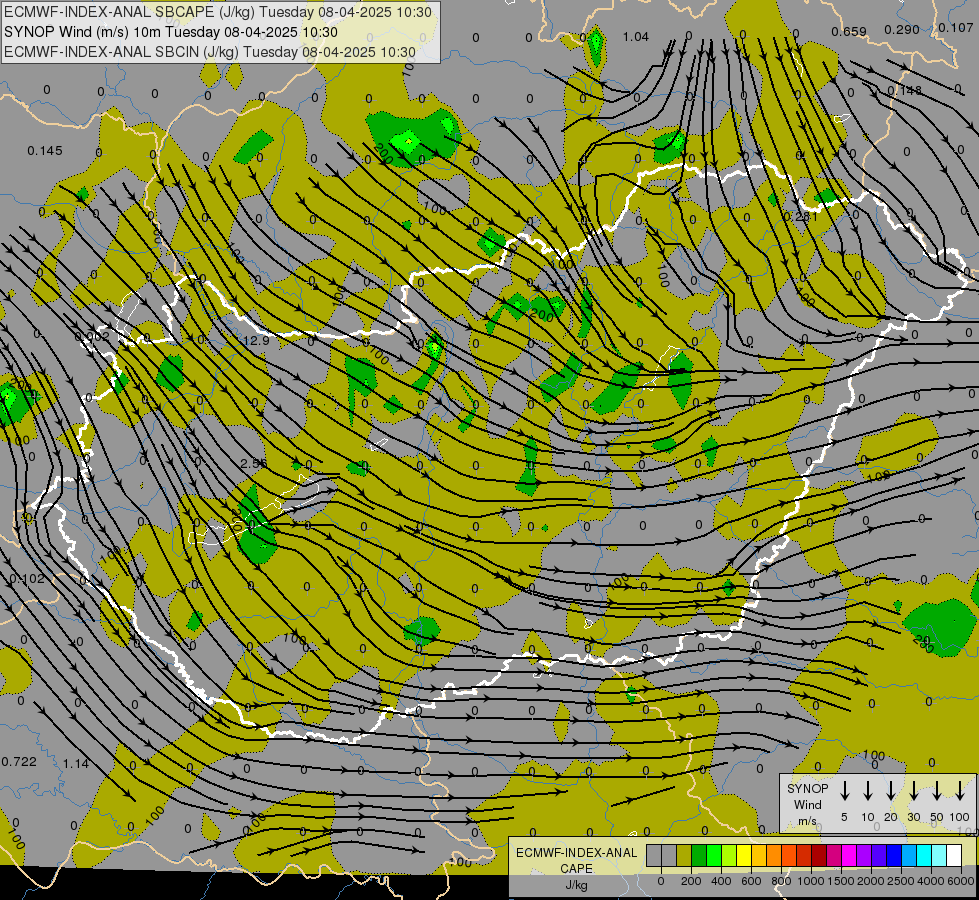The image size is (979, 900).
Task: Click the 0.290 value on the map
Action: pos(902,29)
